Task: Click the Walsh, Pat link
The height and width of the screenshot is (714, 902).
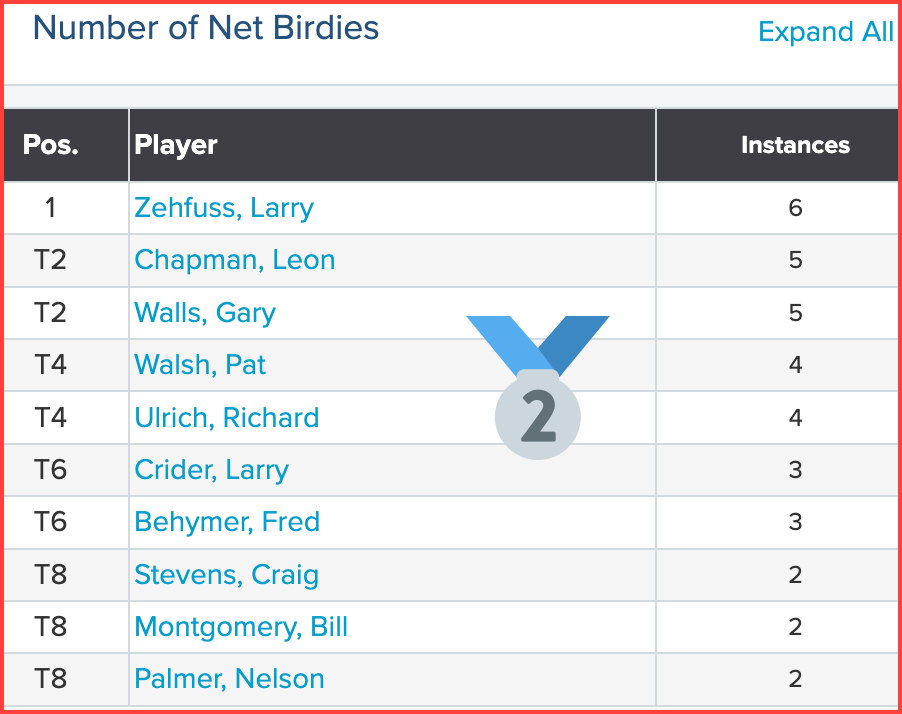Action: 199,365
